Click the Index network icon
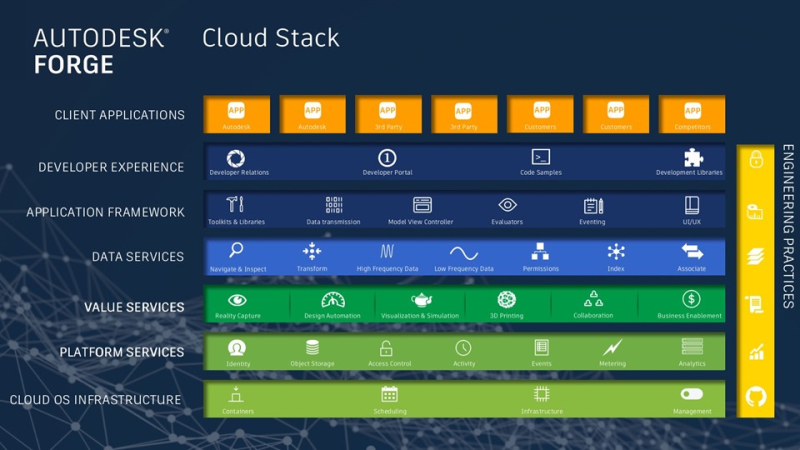 click(616, 252)
